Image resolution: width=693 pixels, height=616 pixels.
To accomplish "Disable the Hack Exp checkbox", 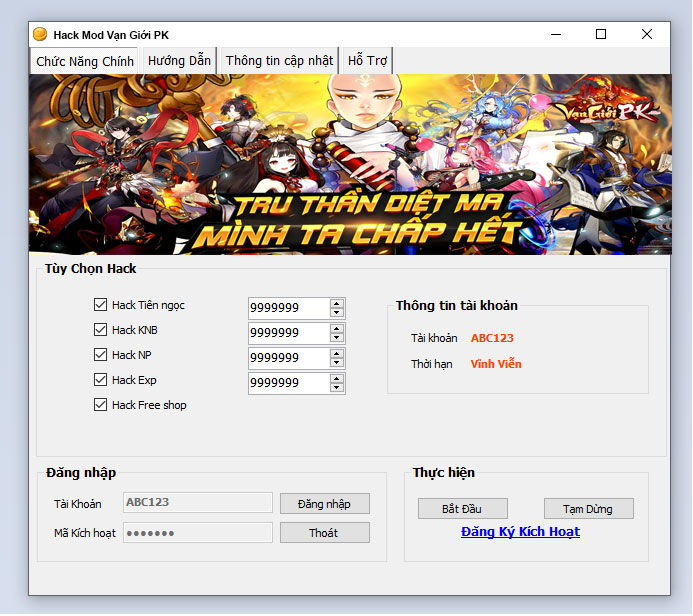I will 100,380.
